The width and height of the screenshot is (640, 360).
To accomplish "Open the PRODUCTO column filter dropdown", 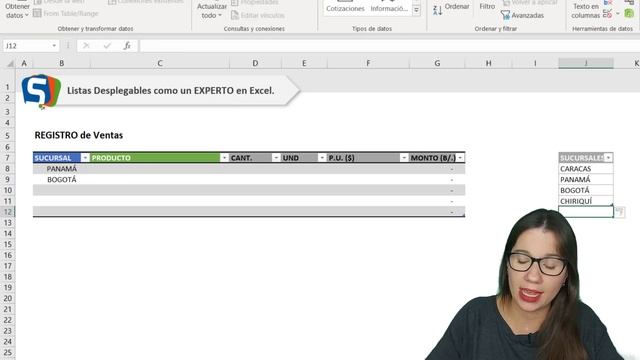I will [x=224, y=158].
